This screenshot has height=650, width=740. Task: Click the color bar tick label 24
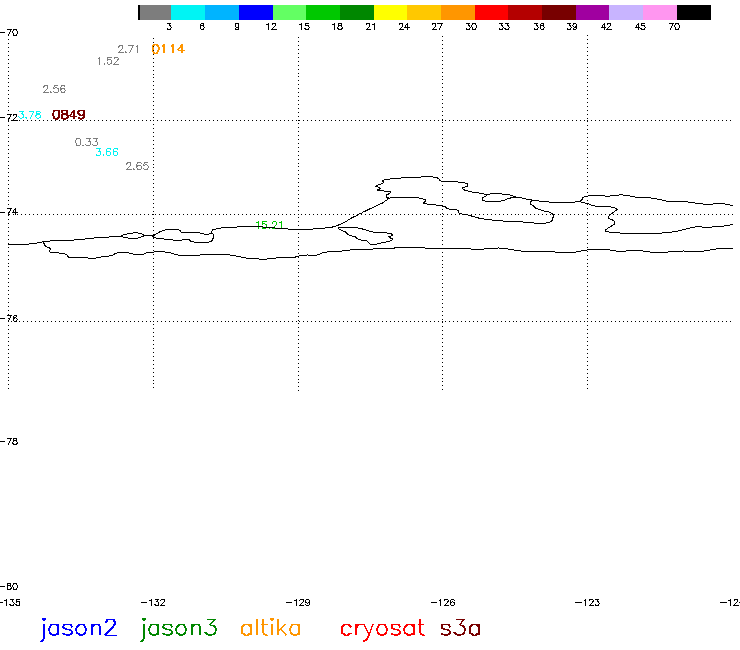point(404,26)
